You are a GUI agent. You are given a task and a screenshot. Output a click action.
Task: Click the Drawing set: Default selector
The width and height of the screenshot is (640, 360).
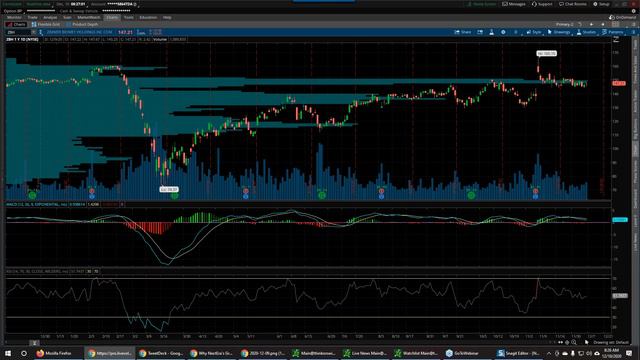coord(611,342)
